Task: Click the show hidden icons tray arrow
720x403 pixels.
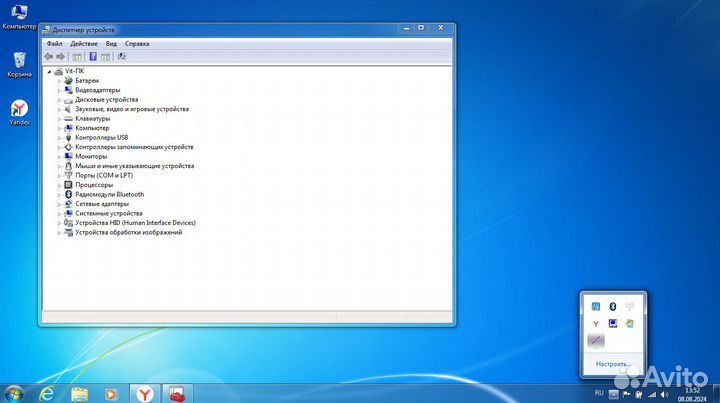Action: [613, 394]
